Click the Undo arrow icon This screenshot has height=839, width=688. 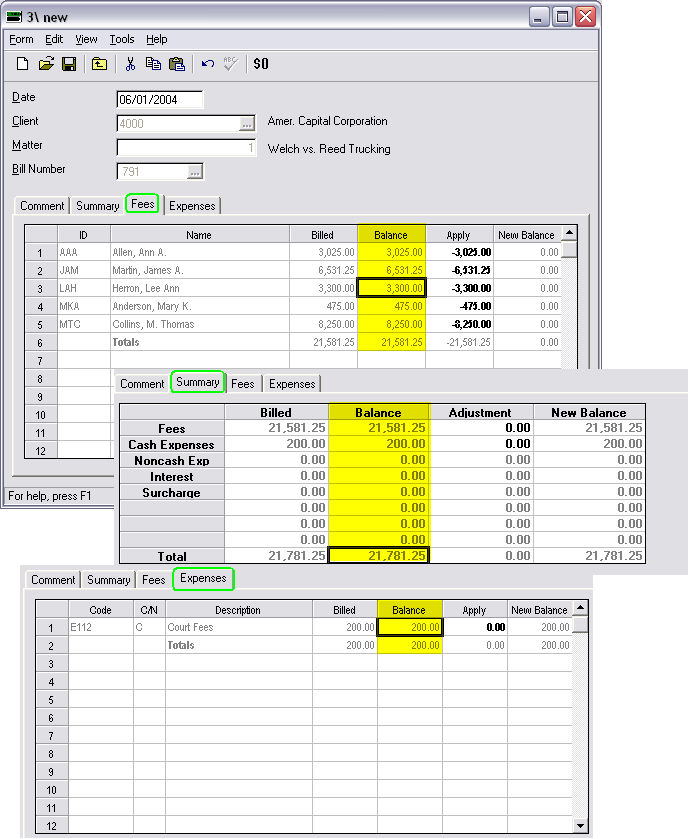tap(208, 64)
